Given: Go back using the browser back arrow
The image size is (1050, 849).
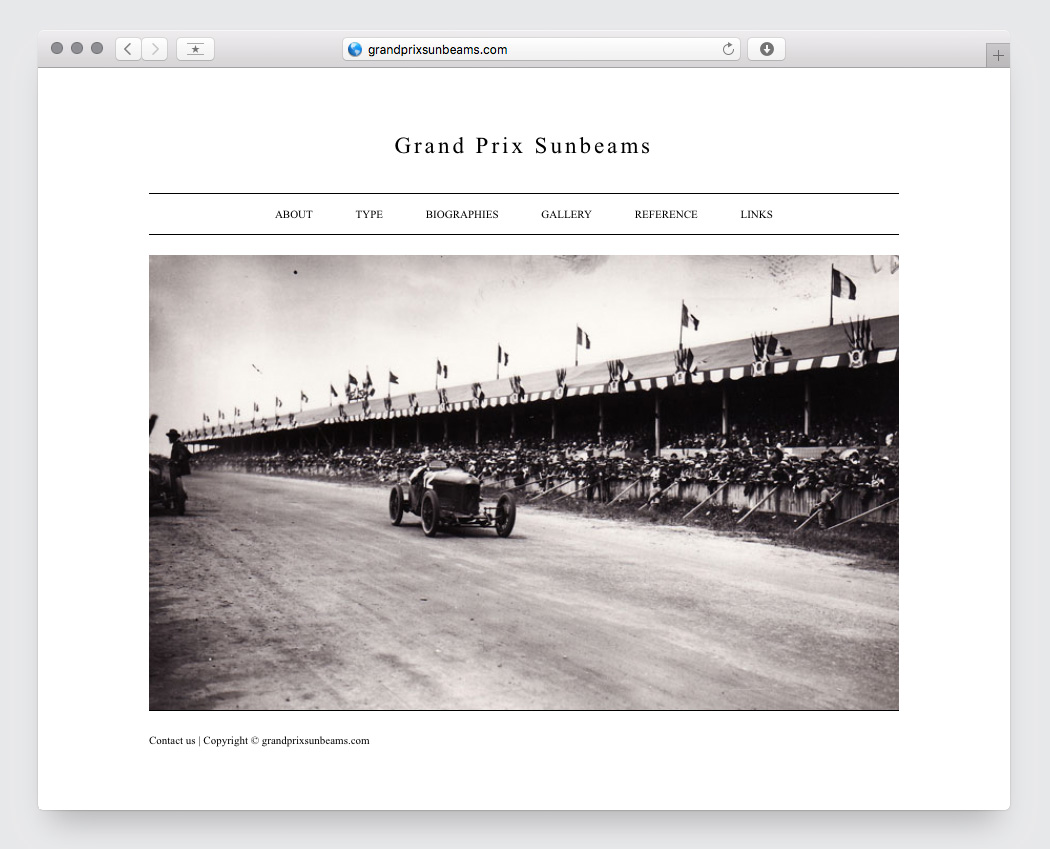Looking at the screenshot, I should (x=128, y=49).
